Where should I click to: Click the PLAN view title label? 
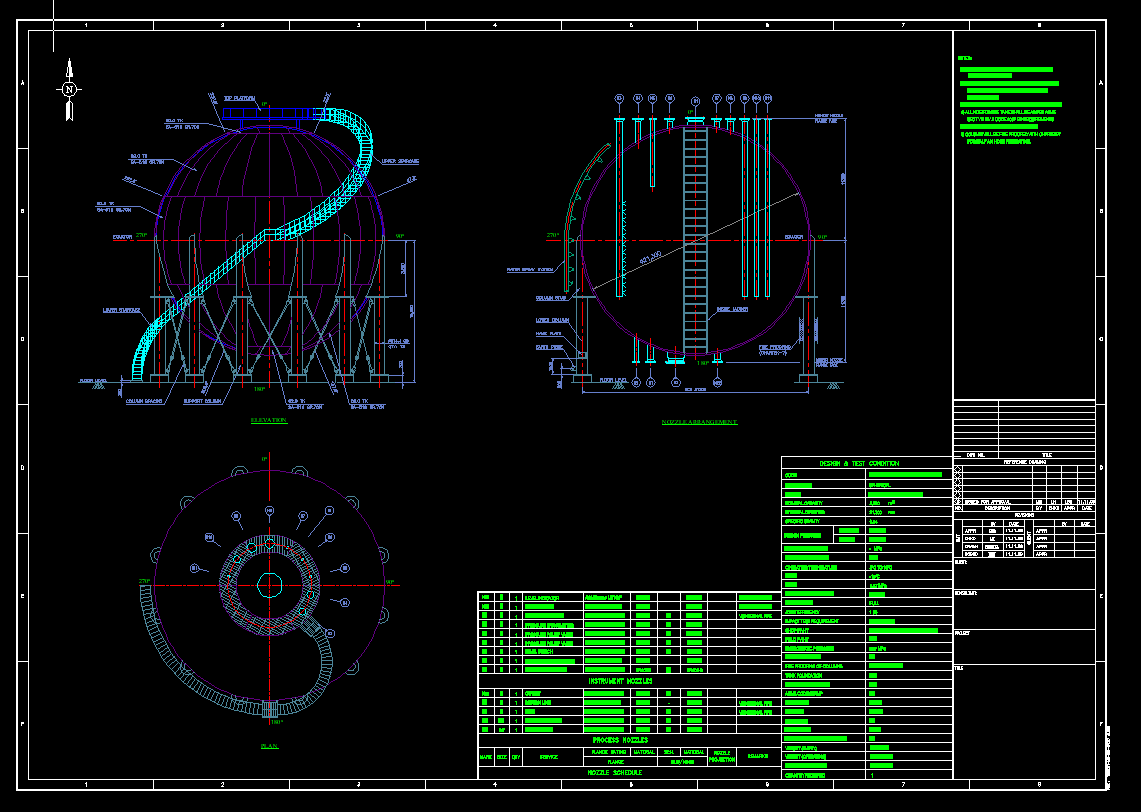(270, 746)
